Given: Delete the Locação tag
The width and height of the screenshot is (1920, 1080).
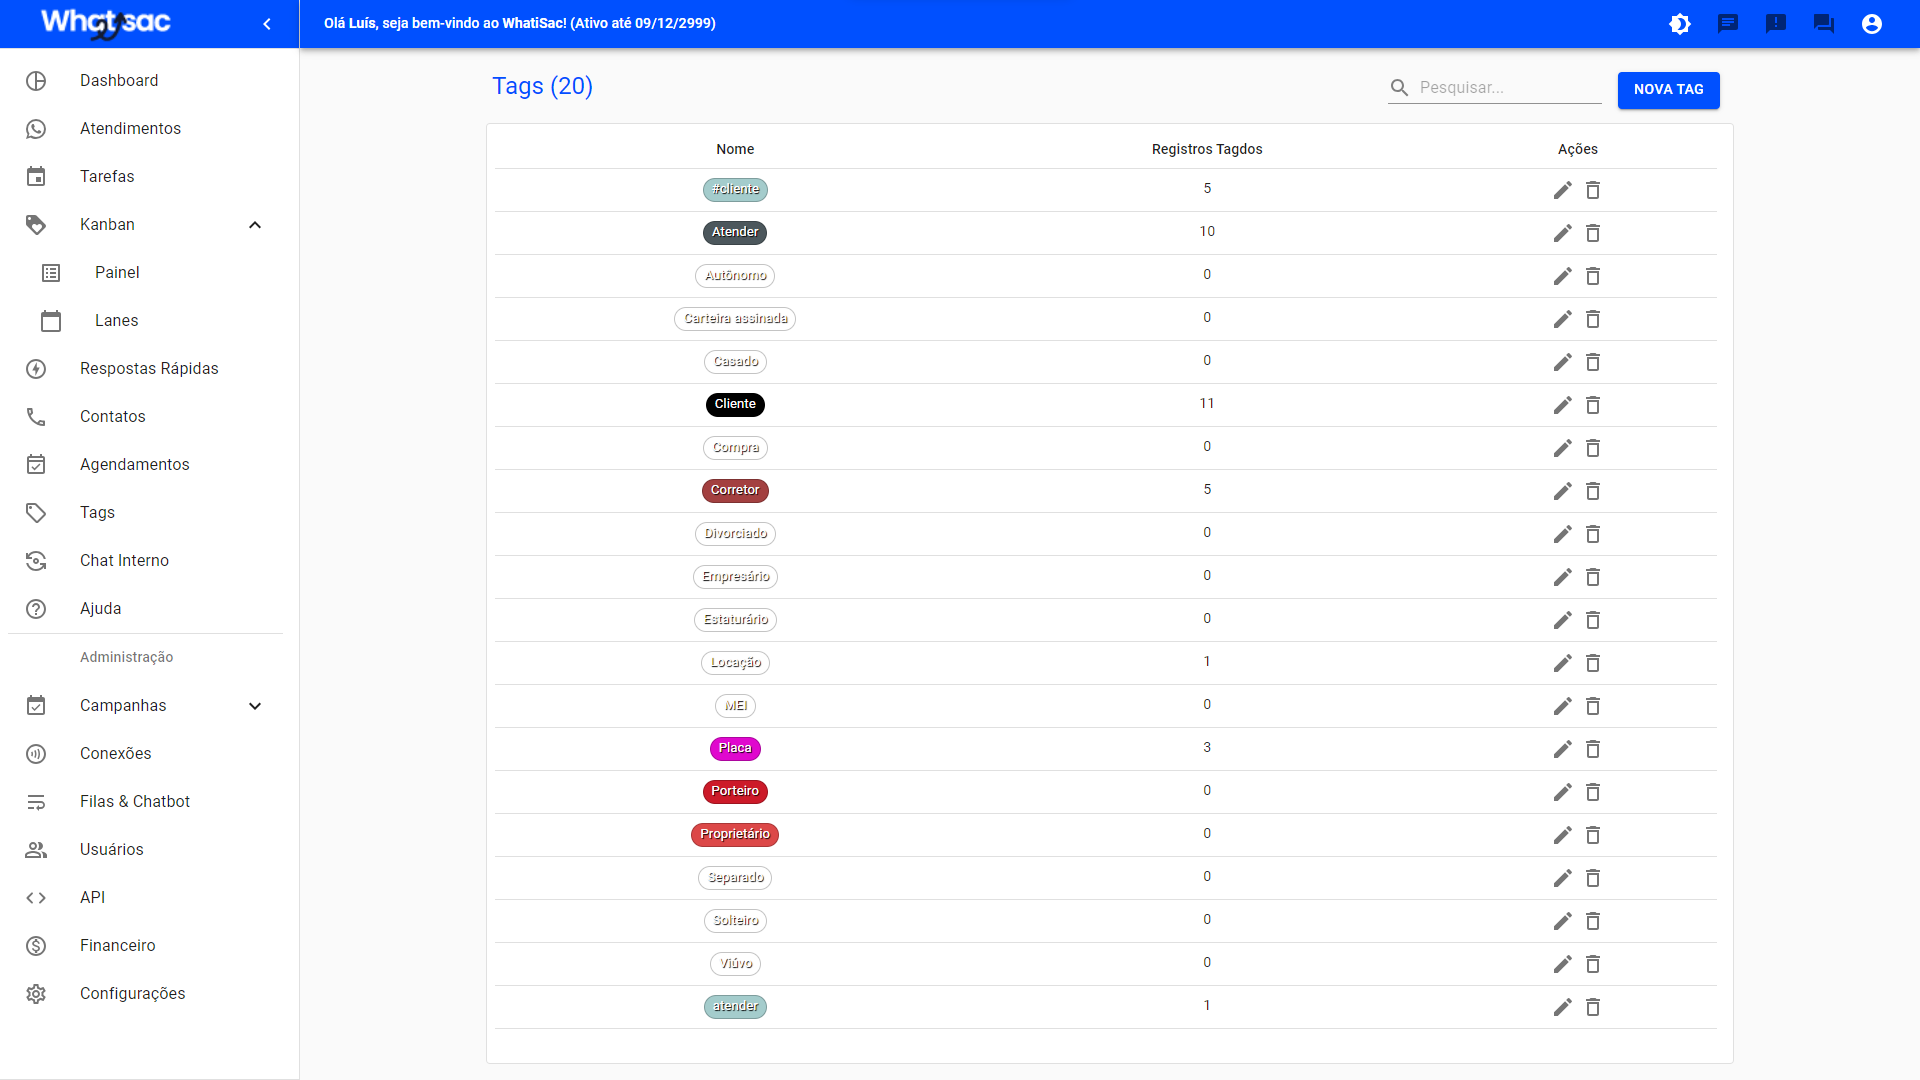Looking at the screenshot, I should click(x=1593, y=663).
